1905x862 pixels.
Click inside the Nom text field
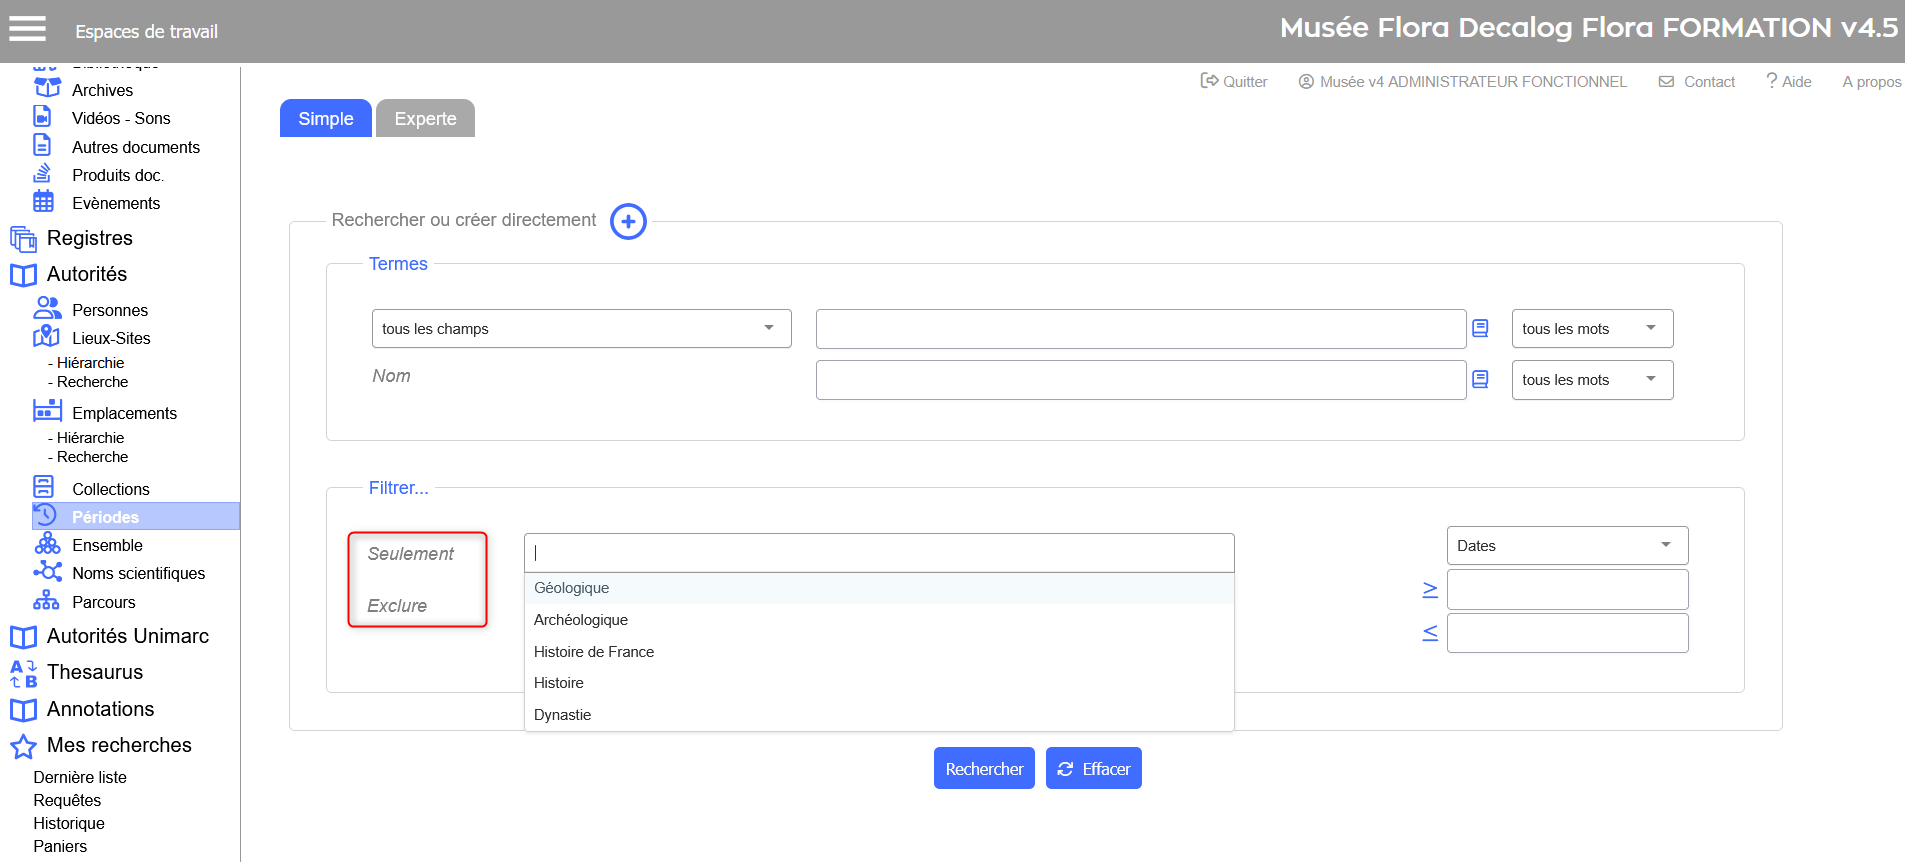[x=1140, y=380]
